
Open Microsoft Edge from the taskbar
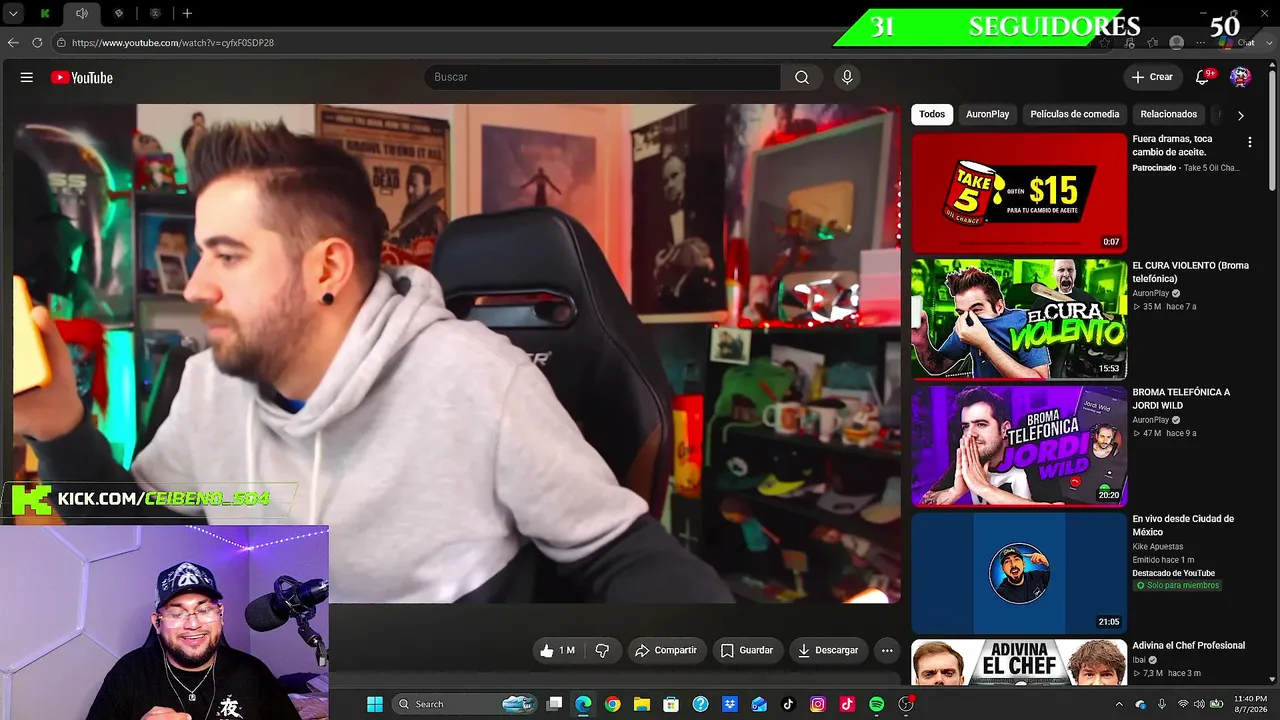[583, 704]
